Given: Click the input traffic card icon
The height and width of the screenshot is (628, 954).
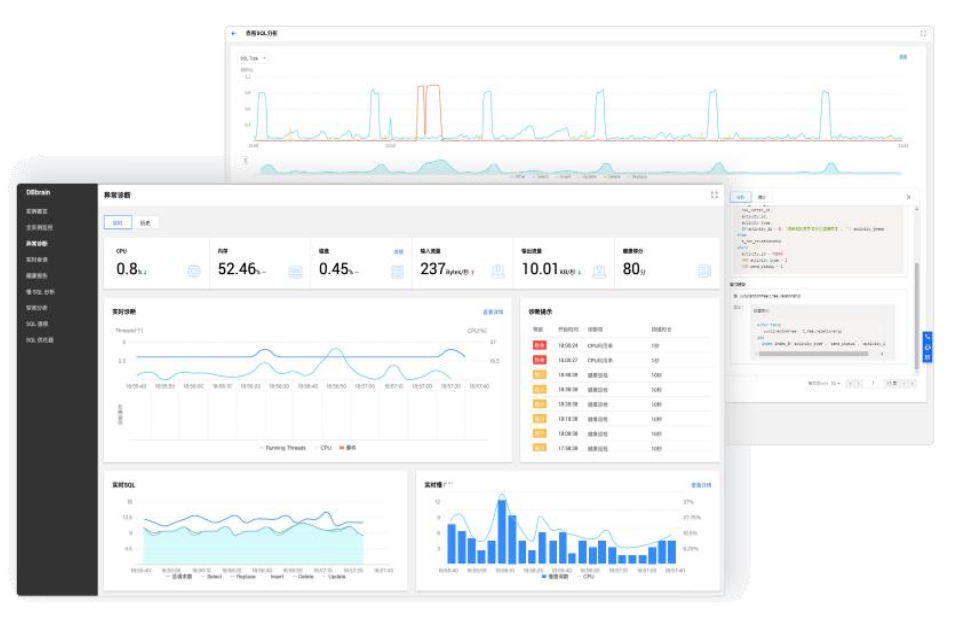Looking at the screenshot, I should tap(497, 271).
